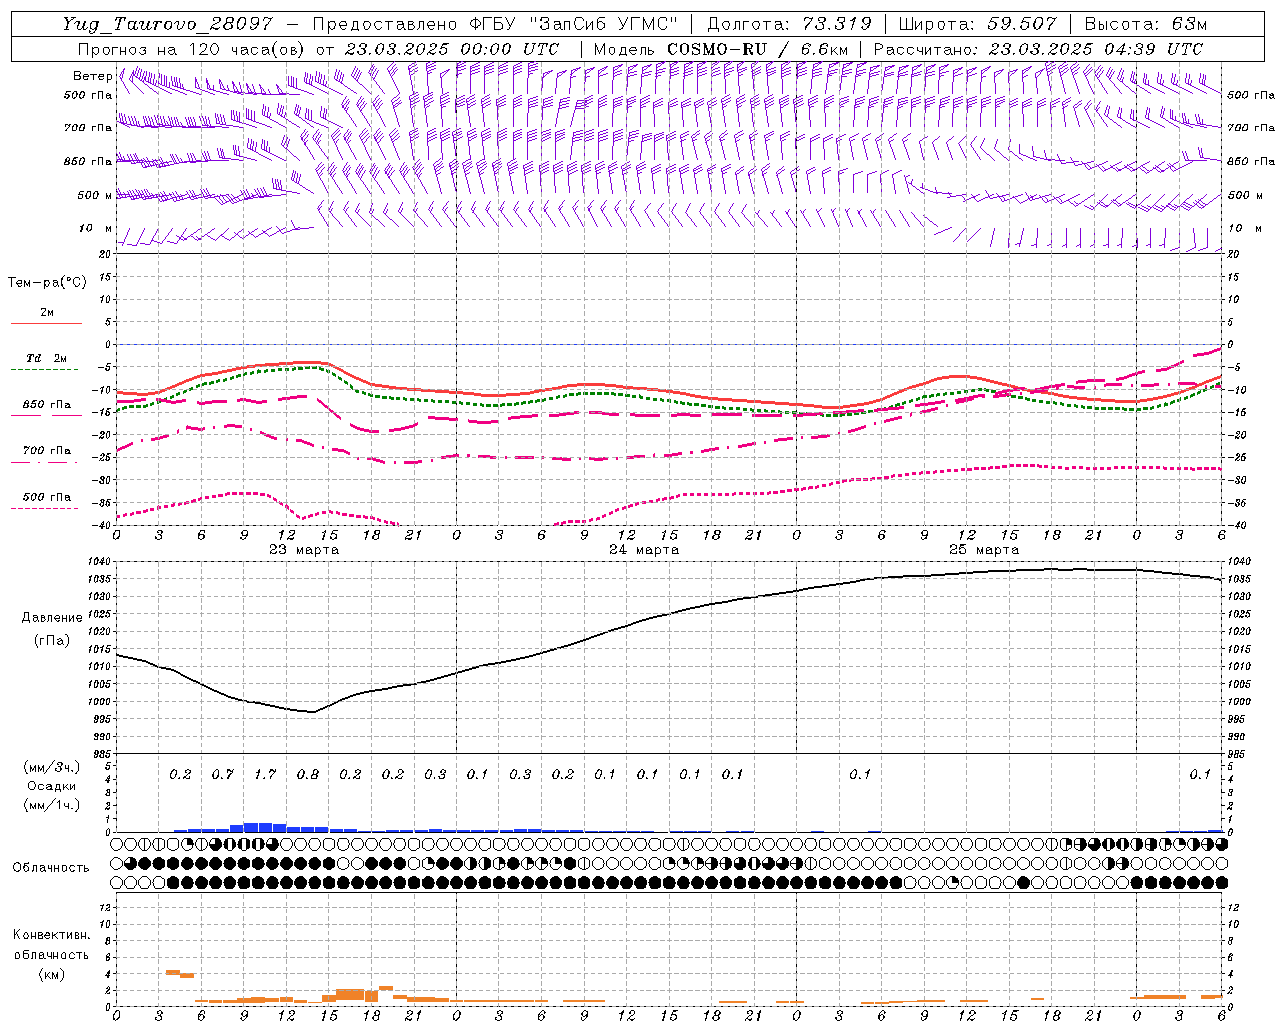Click the highest orange convective cloud bar
Viewport: 1280px width, 1024px height.
click(x=172, y=972)
